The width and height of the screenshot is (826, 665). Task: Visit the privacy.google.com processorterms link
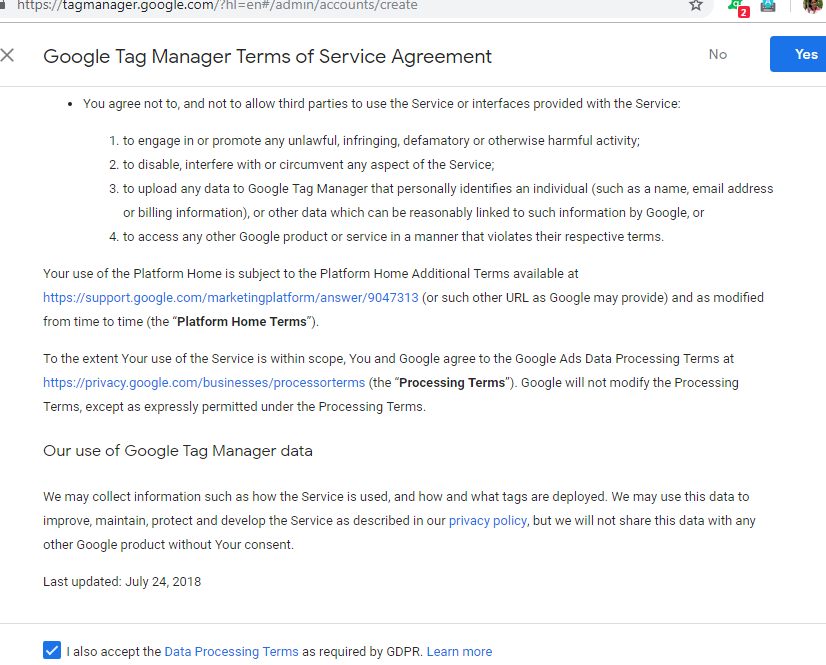click(x=204, y=383)
